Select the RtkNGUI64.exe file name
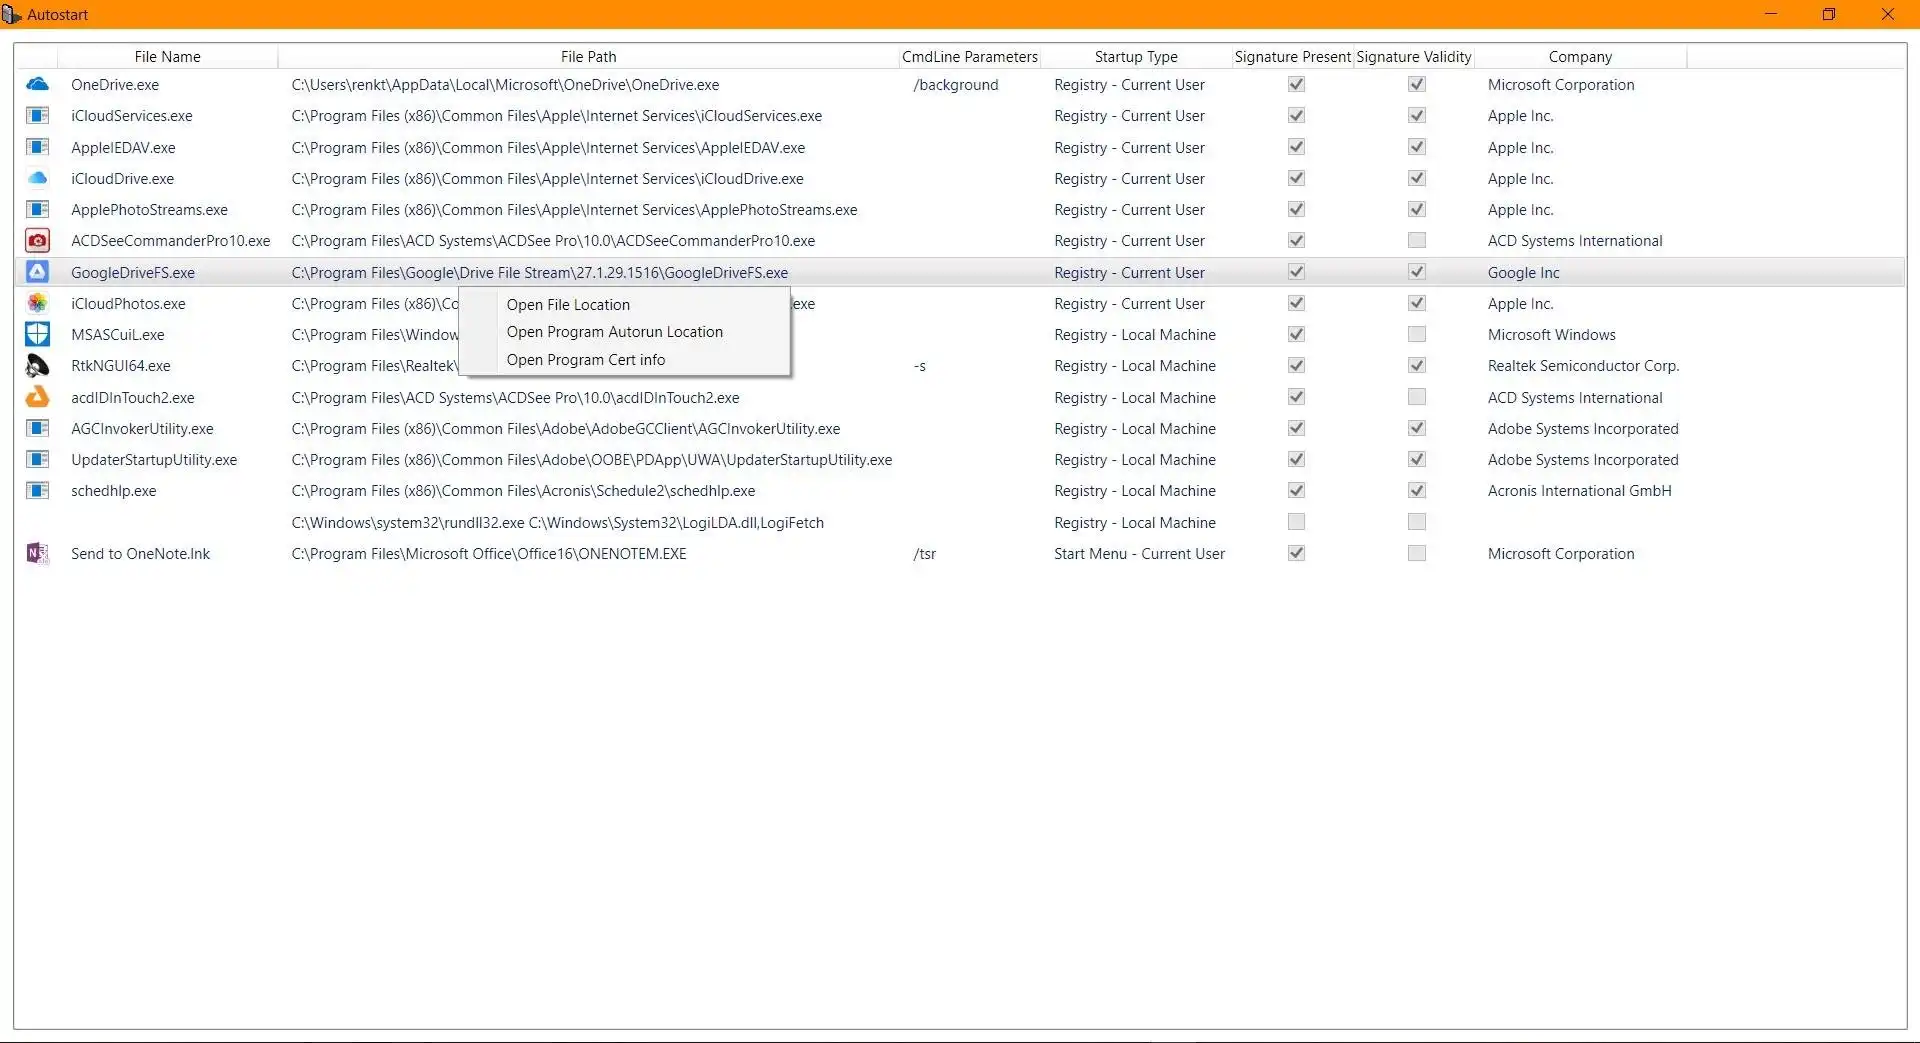 pos(121,366)
